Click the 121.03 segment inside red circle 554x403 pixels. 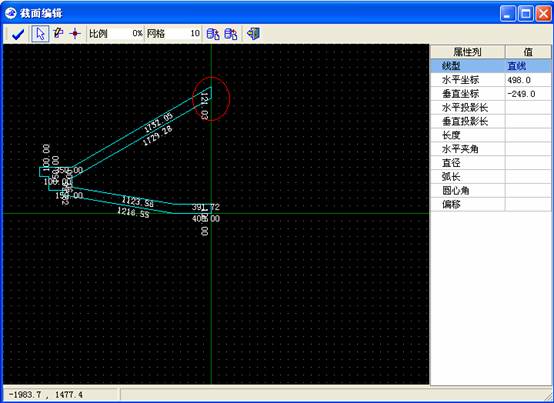[211, 93]
